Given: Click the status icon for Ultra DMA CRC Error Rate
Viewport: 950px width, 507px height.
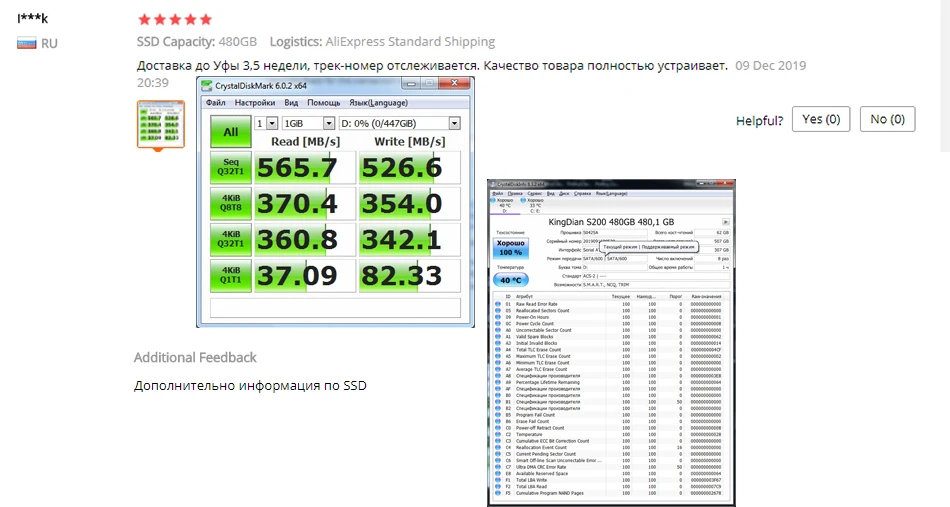Looking at the screenshot, I should point(498,467).
